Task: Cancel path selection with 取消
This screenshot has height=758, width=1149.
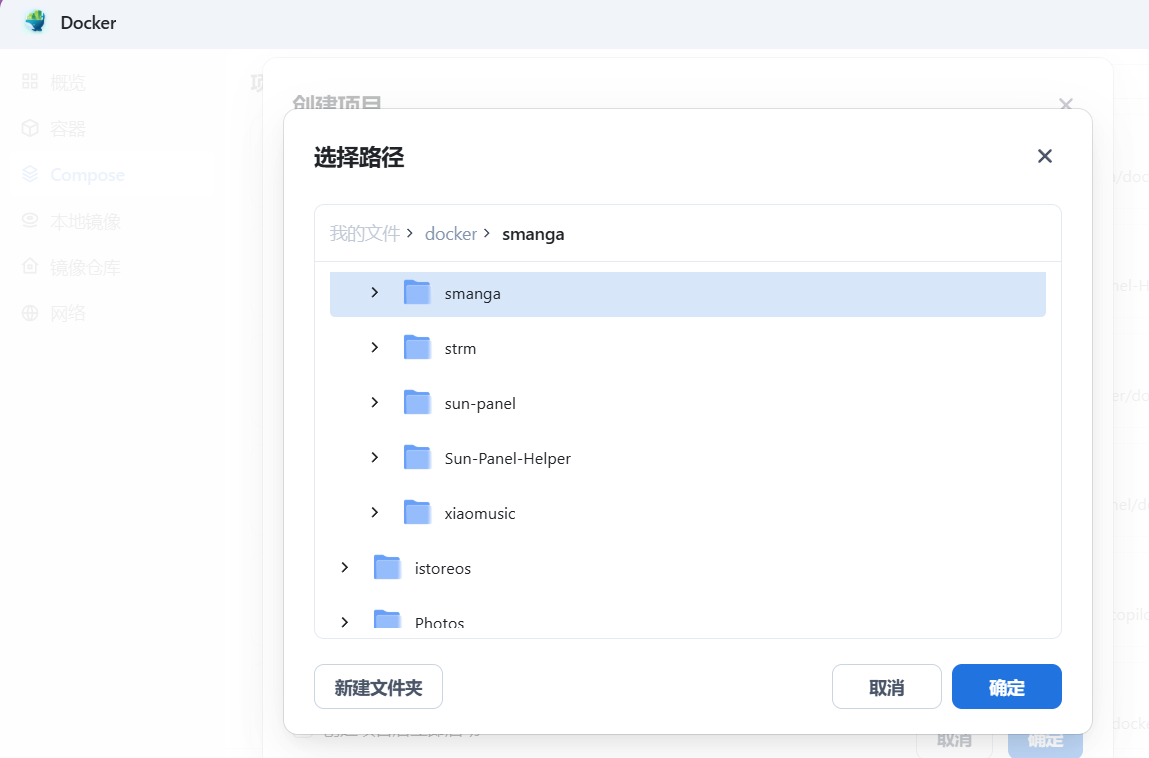Action: (x=886, y=687)
